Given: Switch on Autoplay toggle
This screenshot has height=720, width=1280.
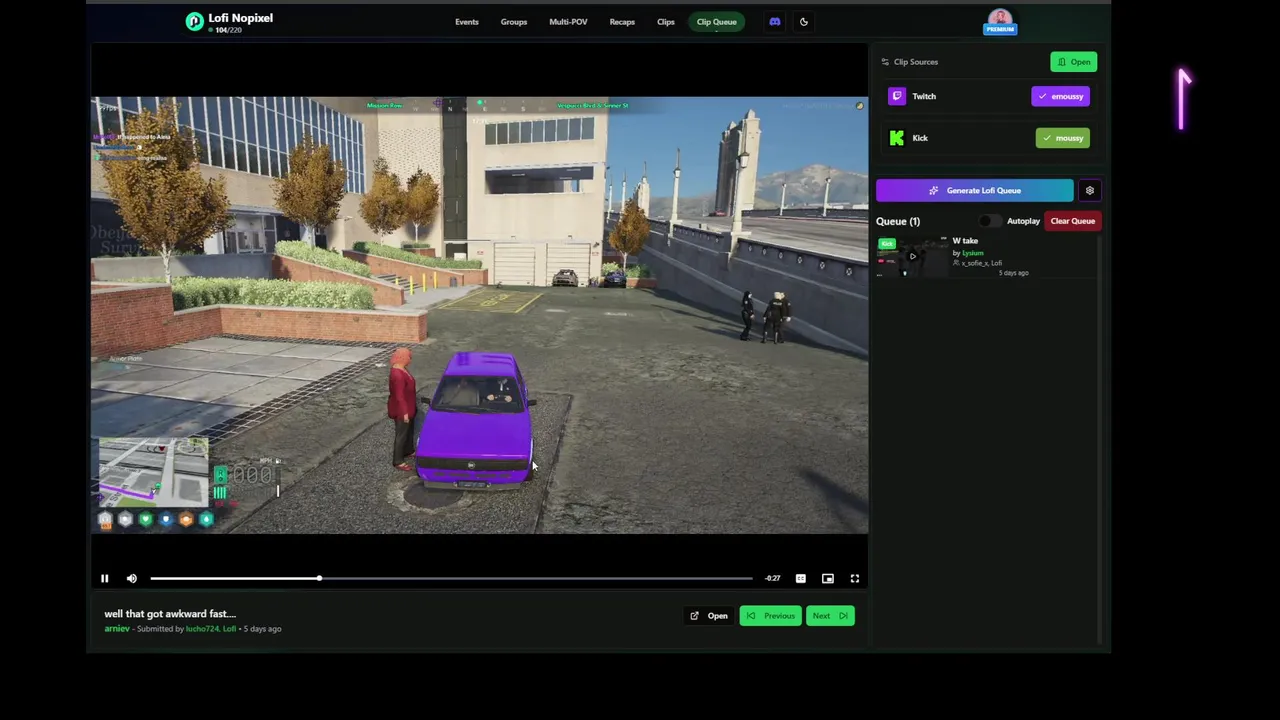Looking at the screenshot, I should (990, 221).
